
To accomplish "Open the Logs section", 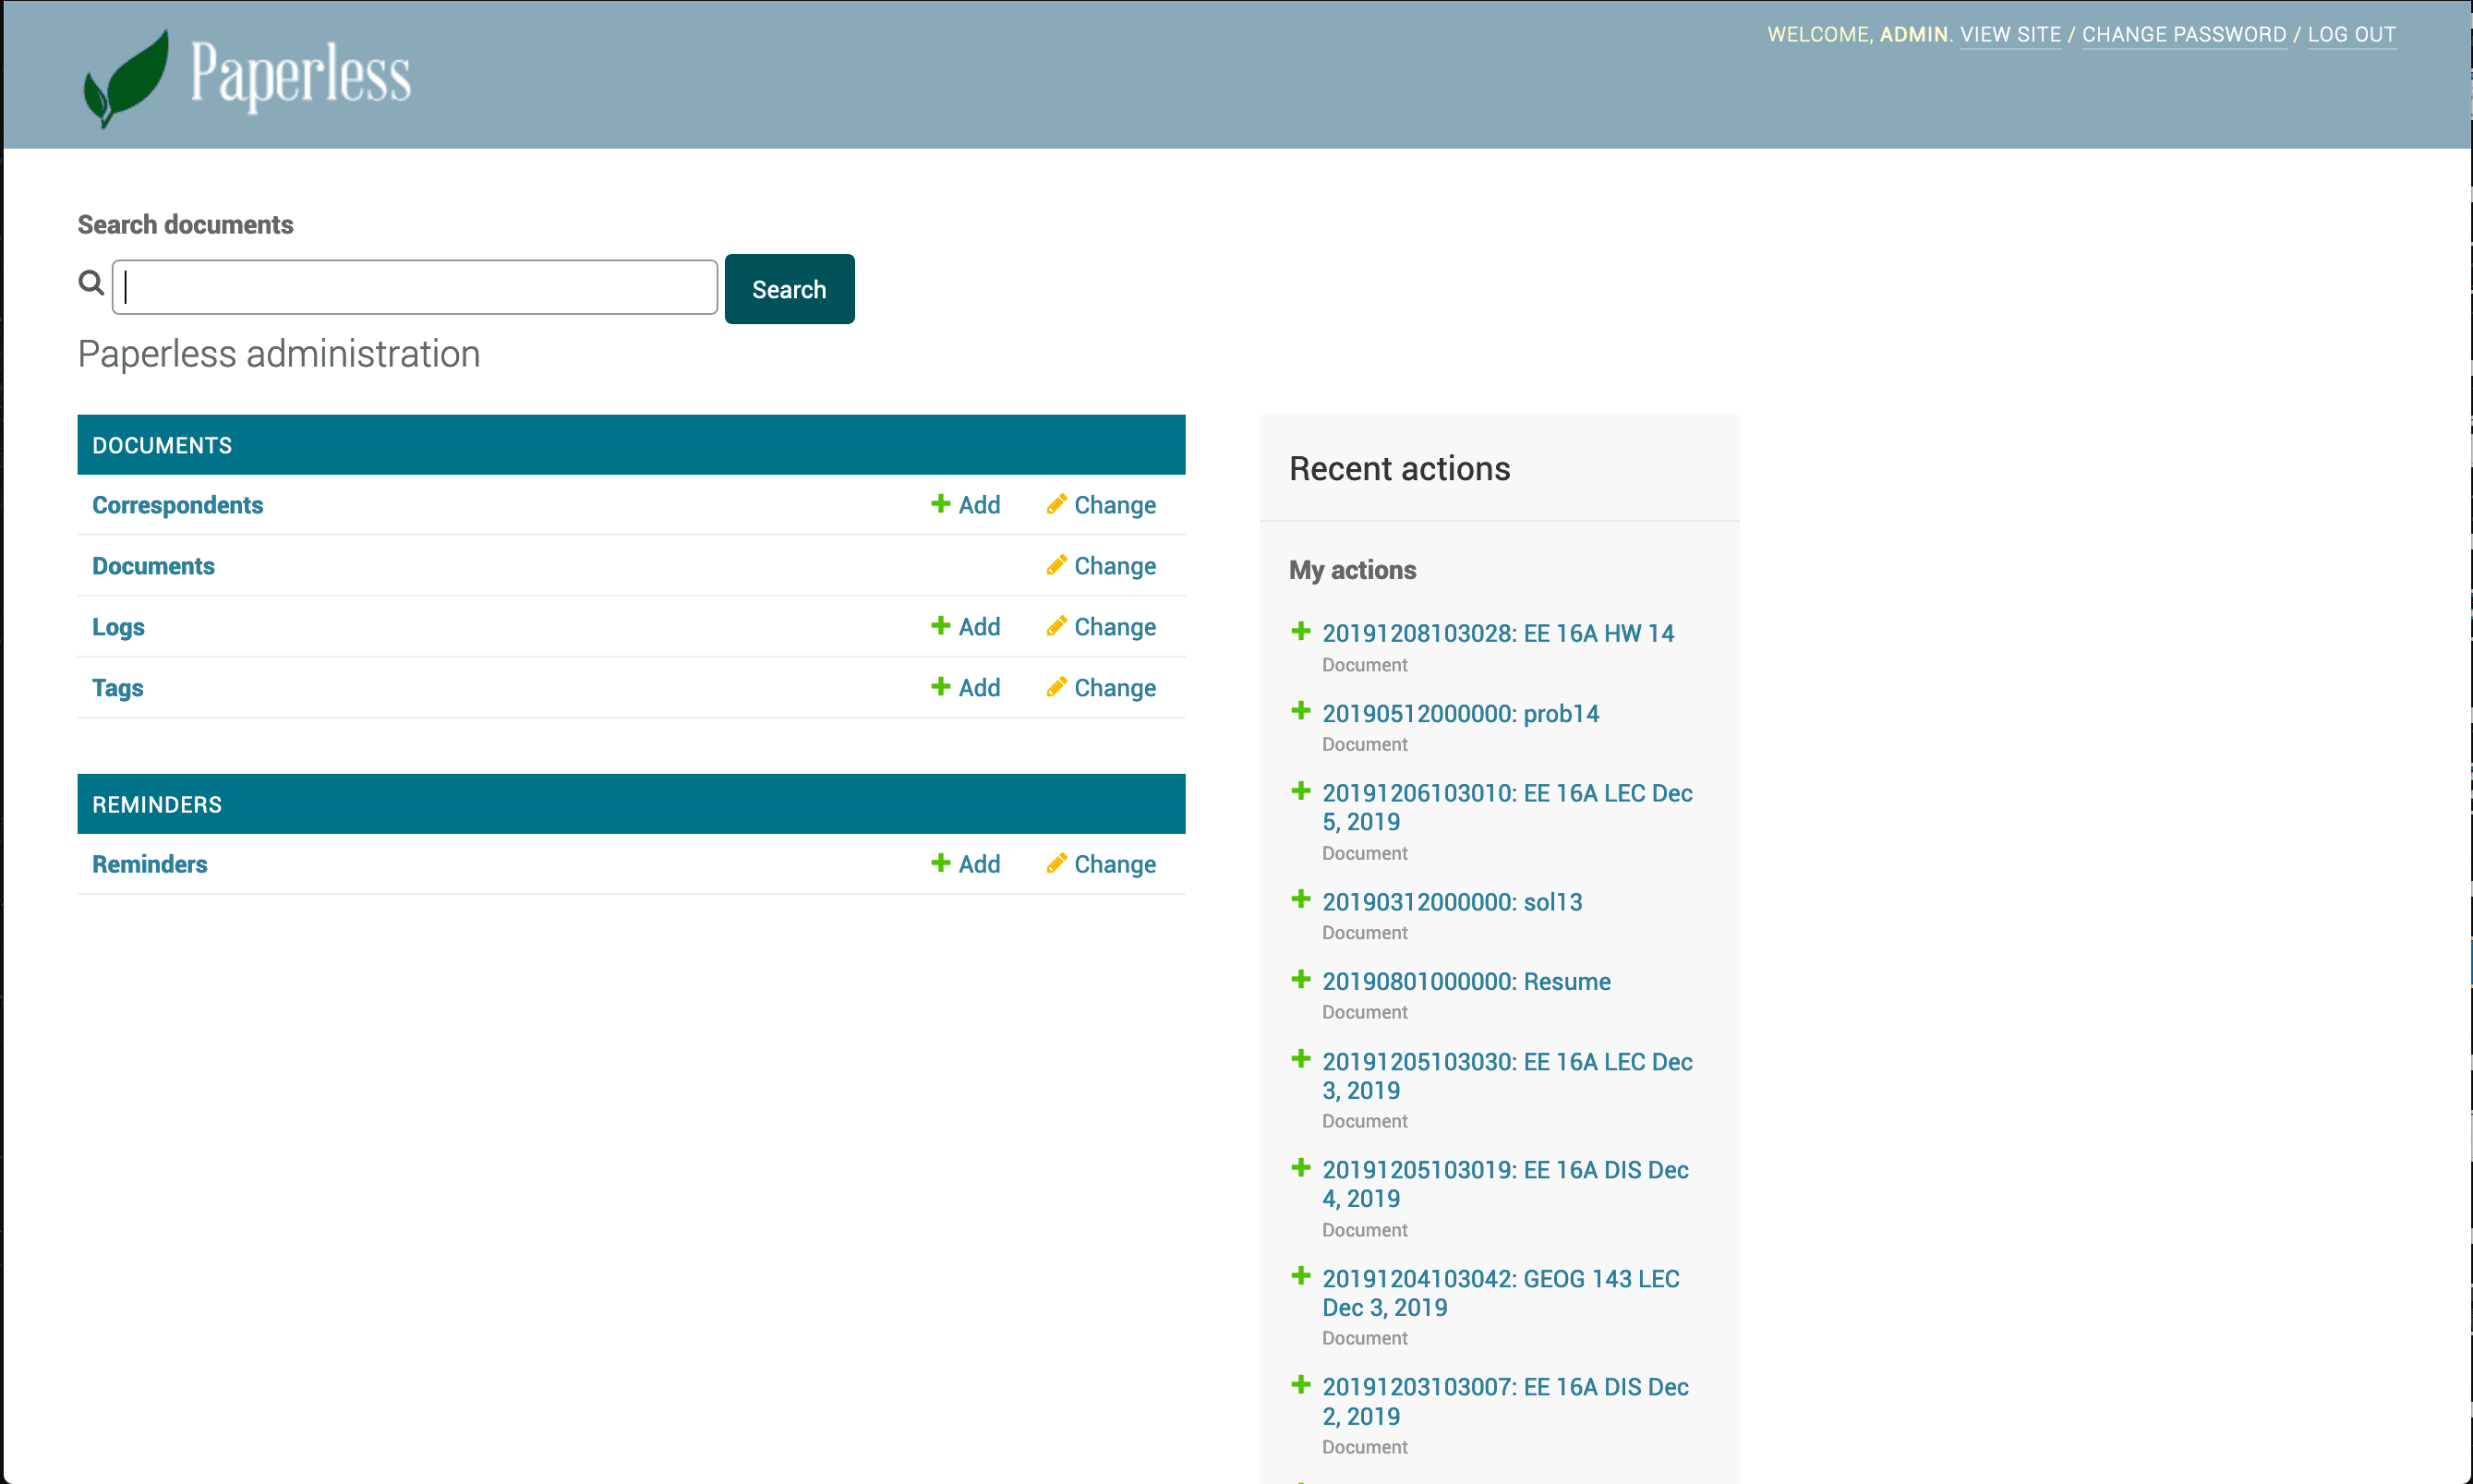I will point(118,627).
